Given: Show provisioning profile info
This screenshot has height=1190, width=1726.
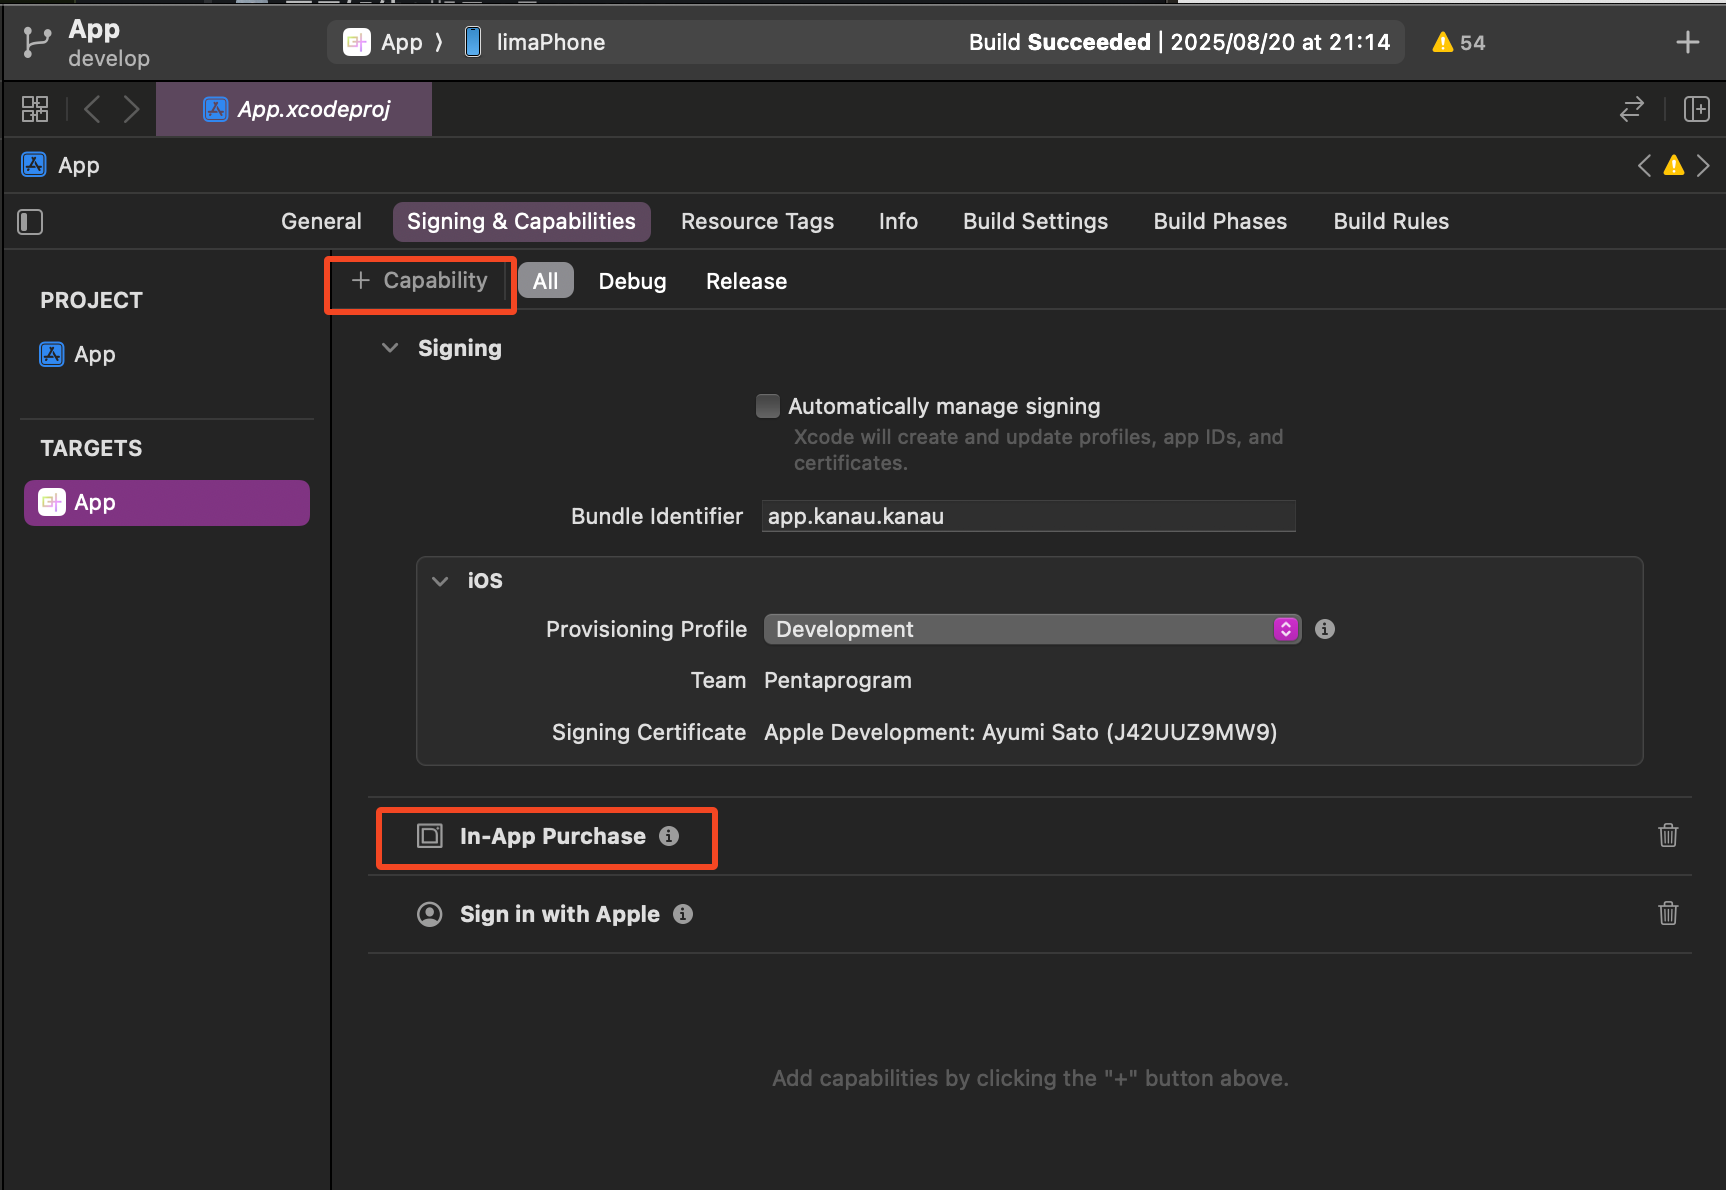Looking at the screenshot, I should [x=1325, y=629].
